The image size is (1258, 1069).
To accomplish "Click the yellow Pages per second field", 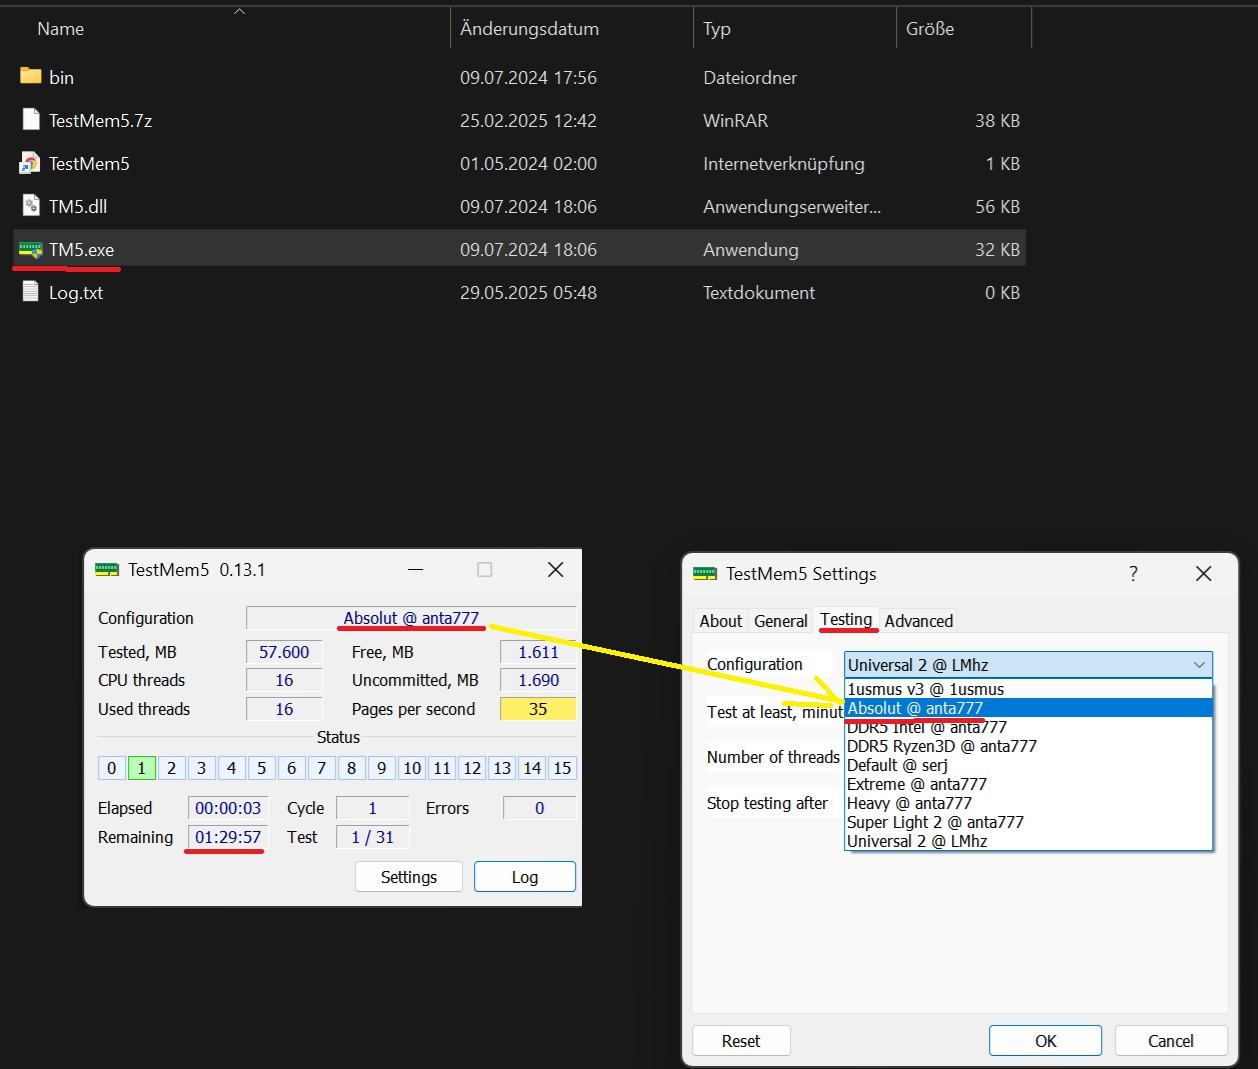I will point(538,709).
